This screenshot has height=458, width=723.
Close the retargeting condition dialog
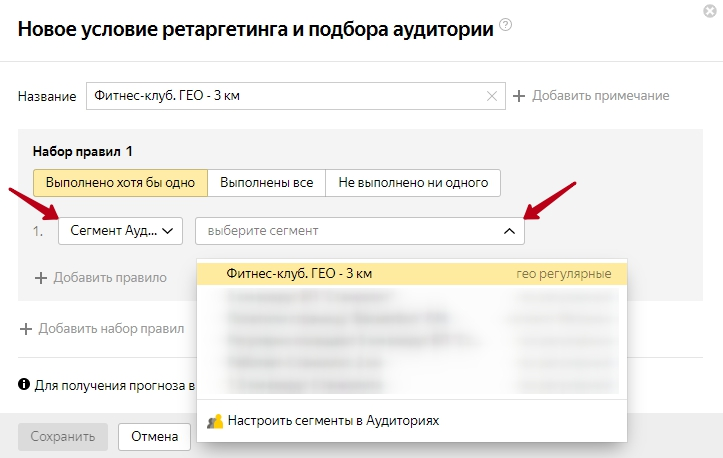point(709,12)
